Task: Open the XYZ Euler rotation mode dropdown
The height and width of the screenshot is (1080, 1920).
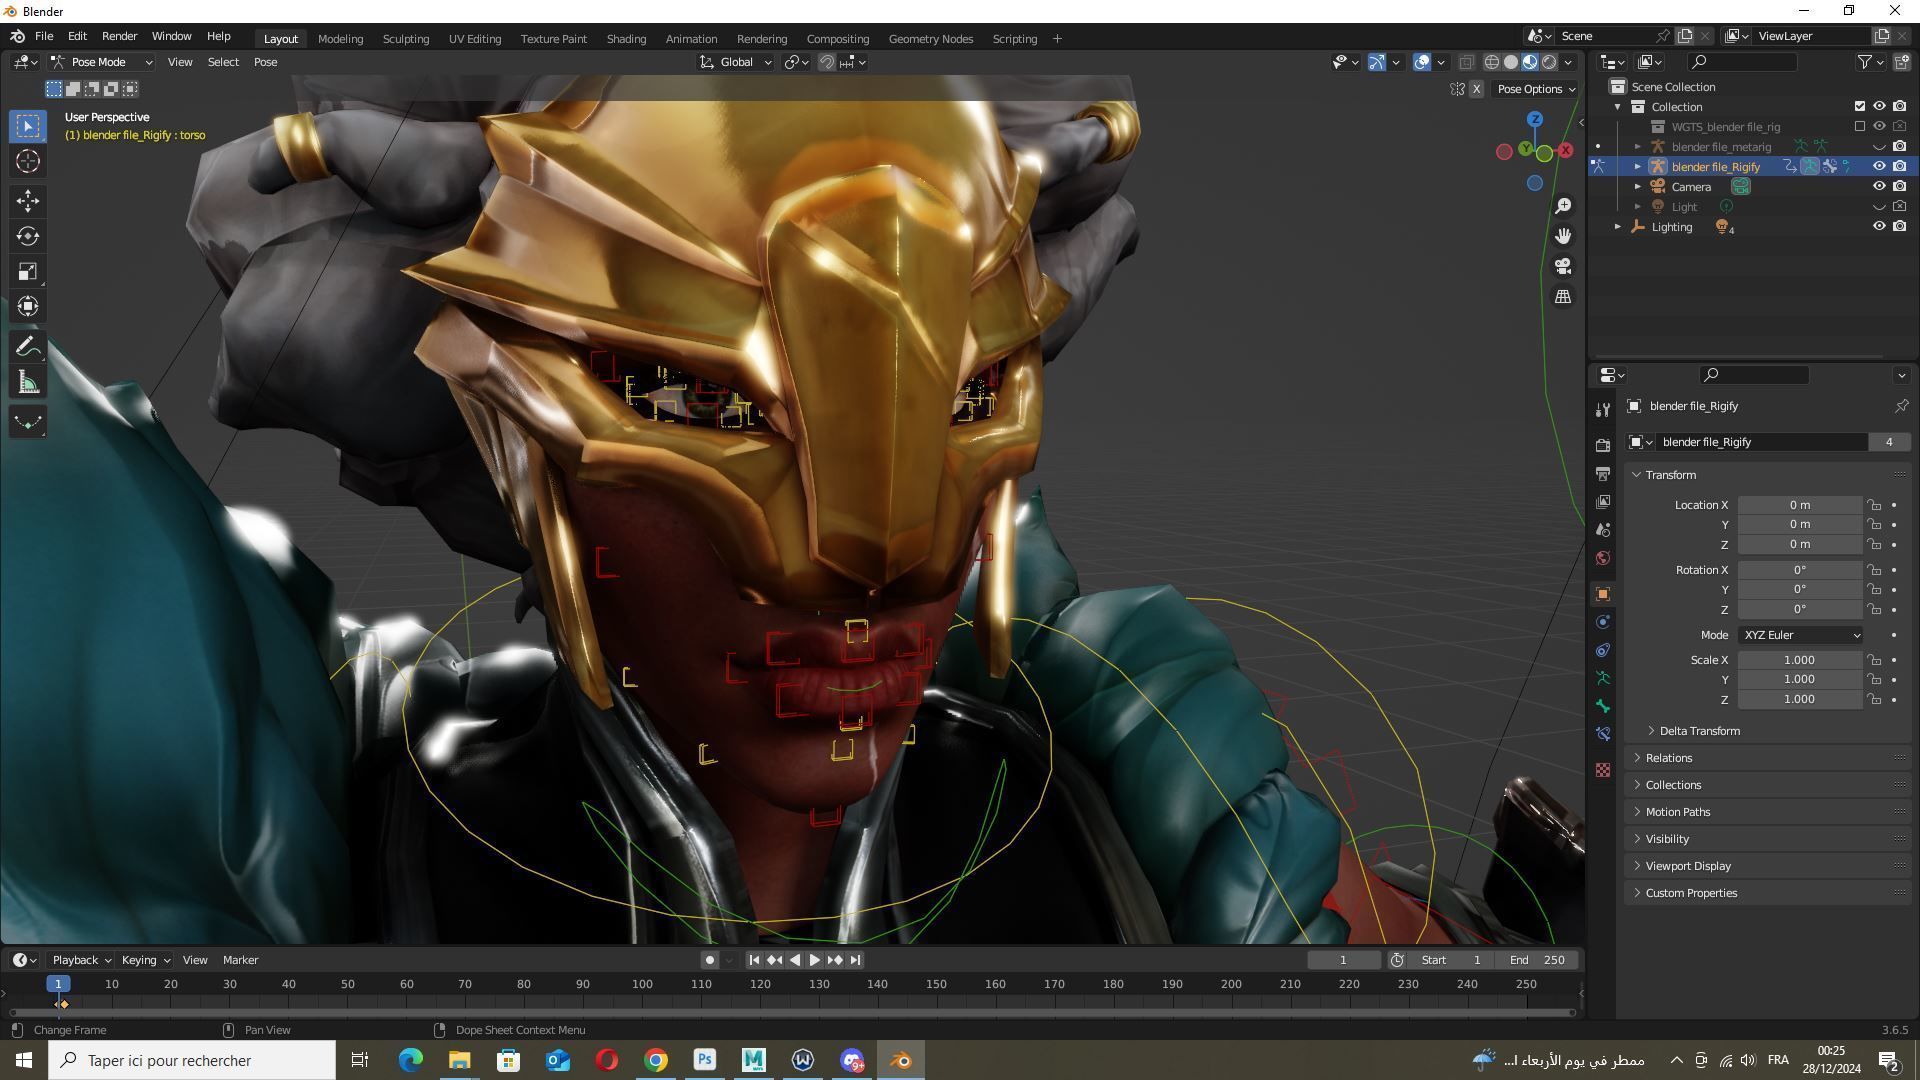Action: 1800,635
